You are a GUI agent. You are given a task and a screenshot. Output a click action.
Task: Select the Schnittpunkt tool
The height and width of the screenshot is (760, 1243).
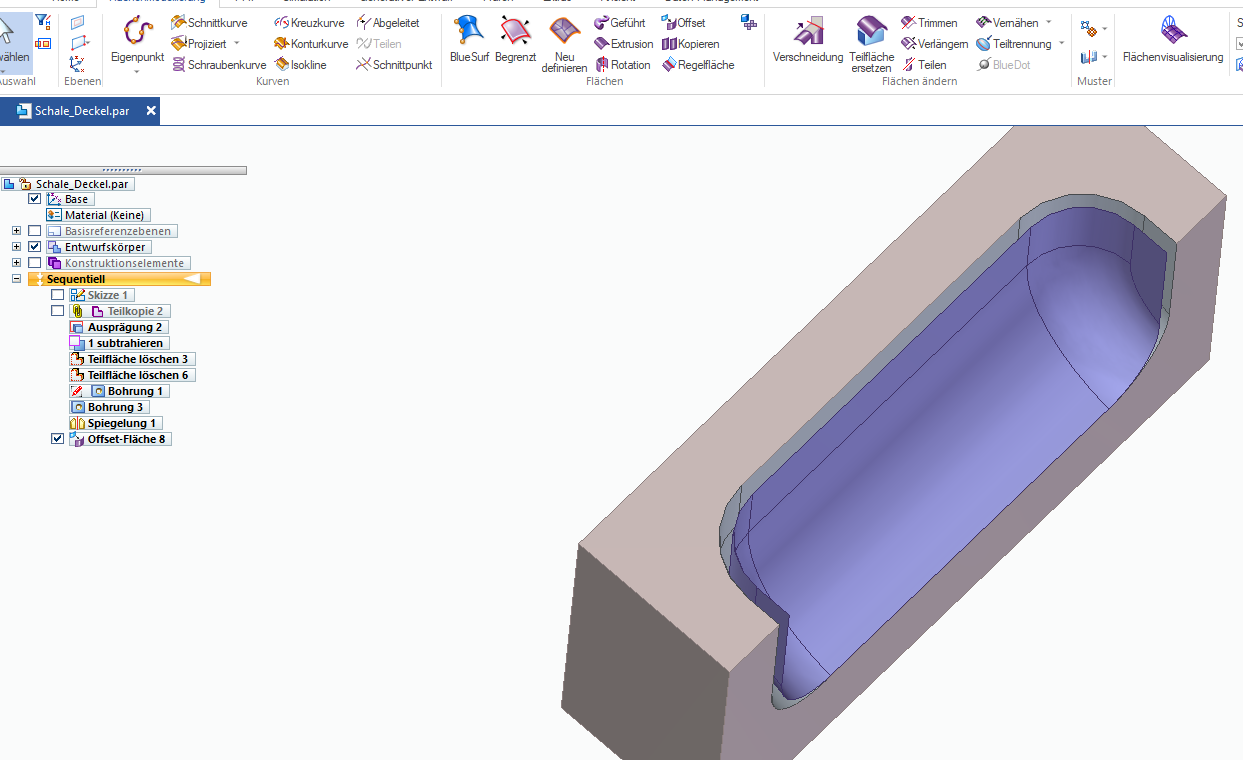pyautogui.click(x=394, y=65)
